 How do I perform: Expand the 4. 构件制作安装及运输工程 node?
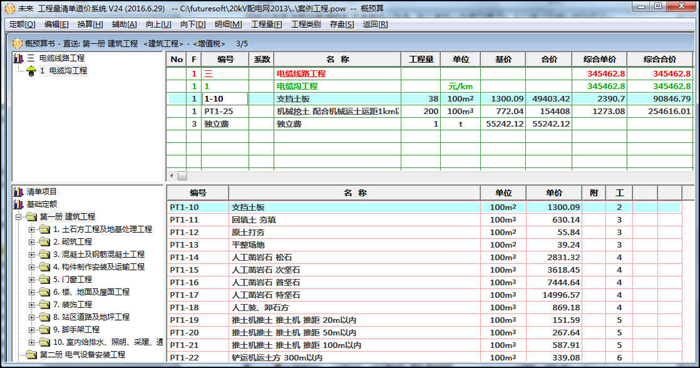pos(31,267)
